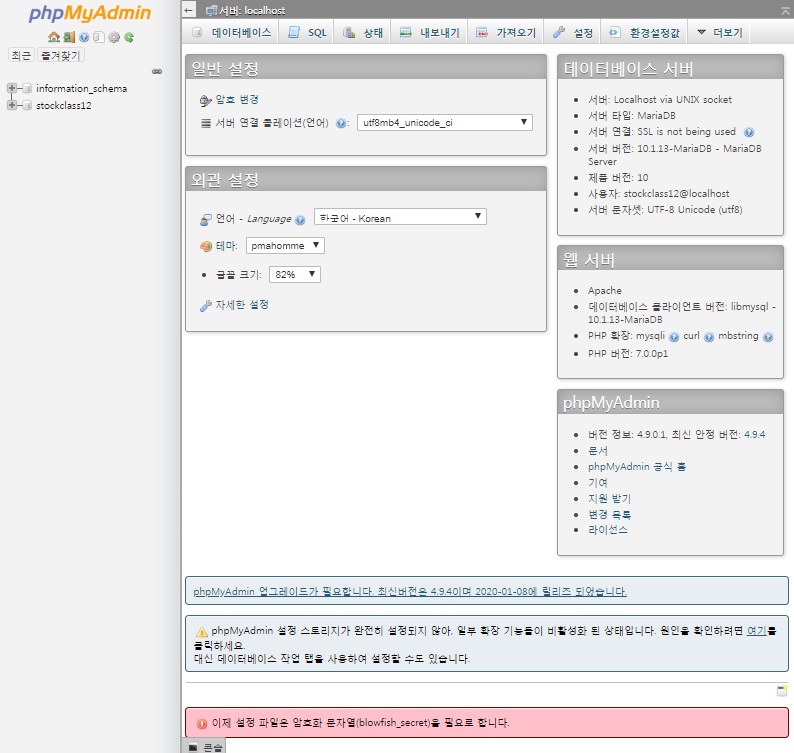This screenshot has width=794, height=753.
Task: Open the utf8mb4_unicode_ci collation dropdown
Action: pos(444,123)
